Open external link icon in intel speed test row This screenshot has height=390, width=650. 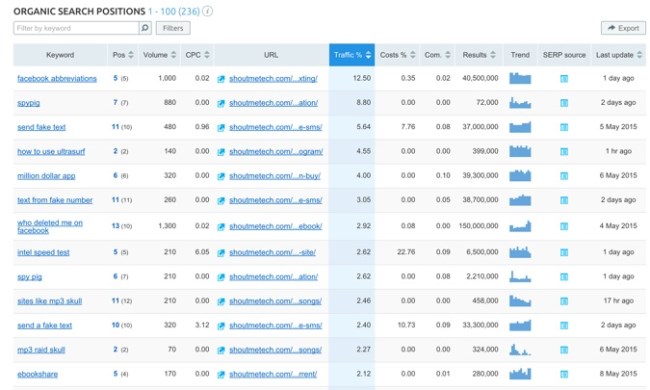[221, 253]
